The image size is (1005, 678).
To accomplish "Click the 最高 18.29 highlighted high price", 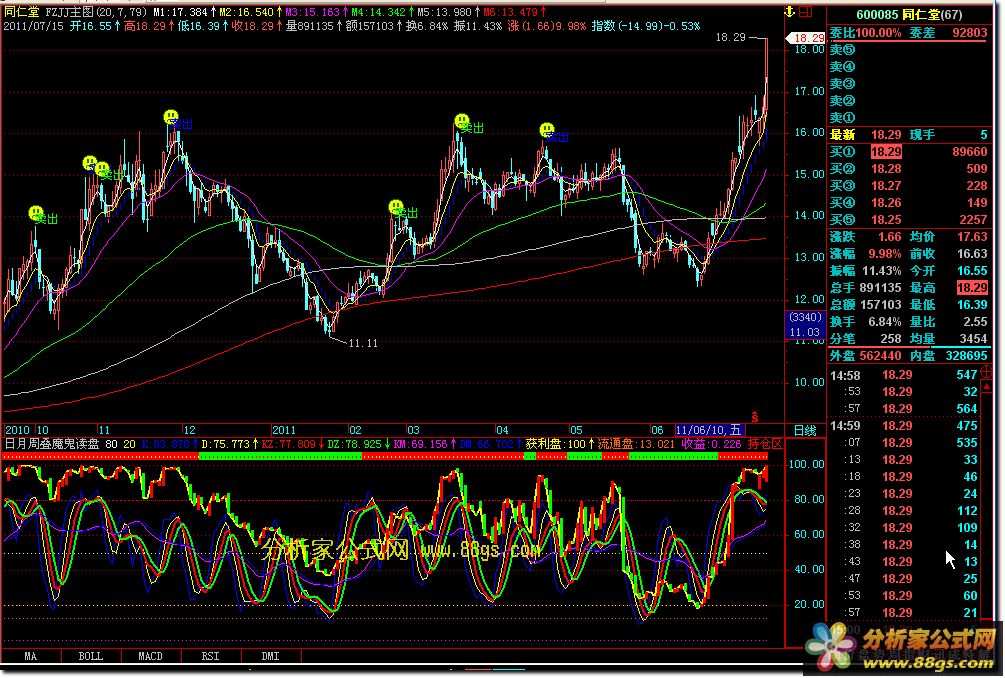I will point(972,288).
